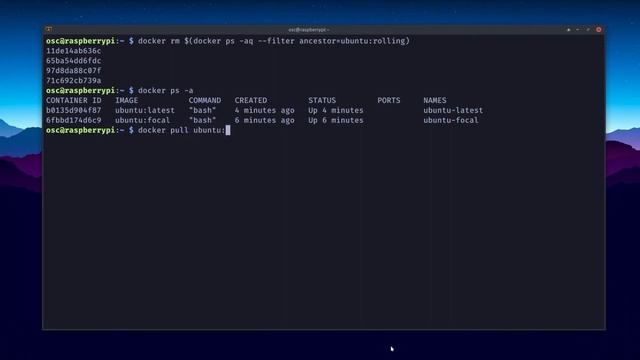Select container ID 11de14ab636c
This screenshot has width=640, height=360.
pyautogui.click(x=73, y=51)
